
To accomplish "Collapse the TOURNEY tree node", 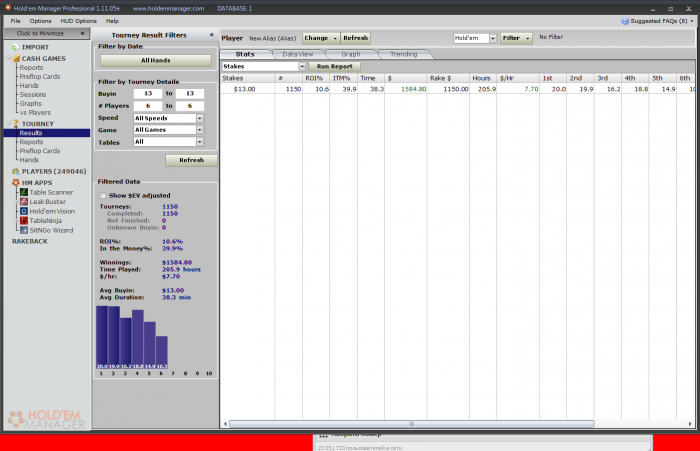I will [8, 123].
